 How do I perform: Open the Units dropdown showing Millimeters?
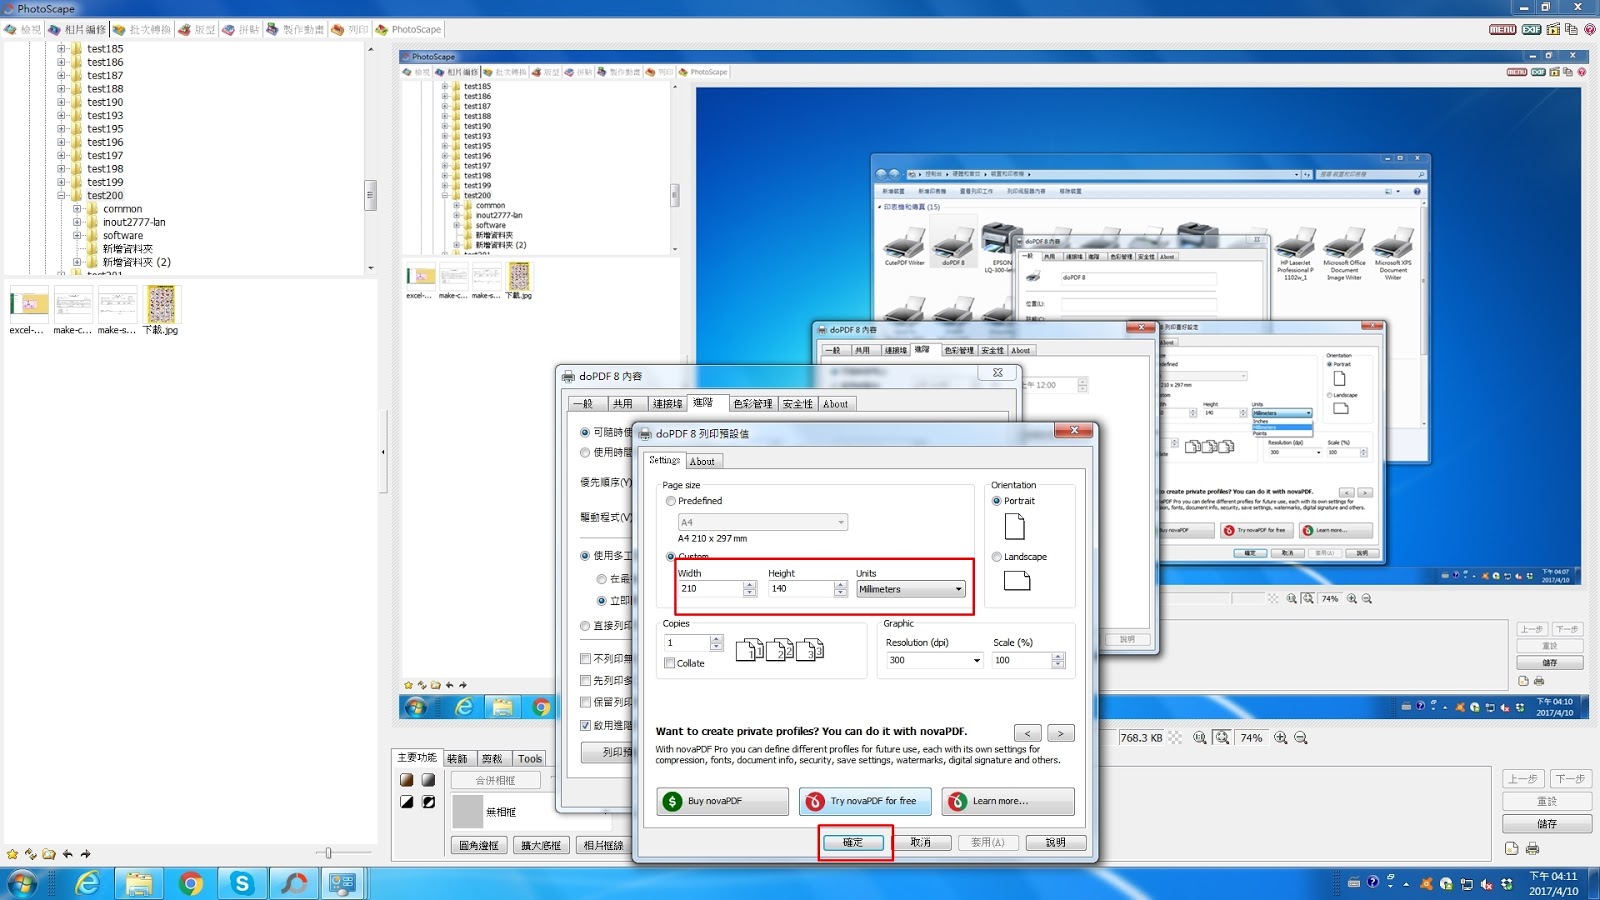[x=911, y=589]
